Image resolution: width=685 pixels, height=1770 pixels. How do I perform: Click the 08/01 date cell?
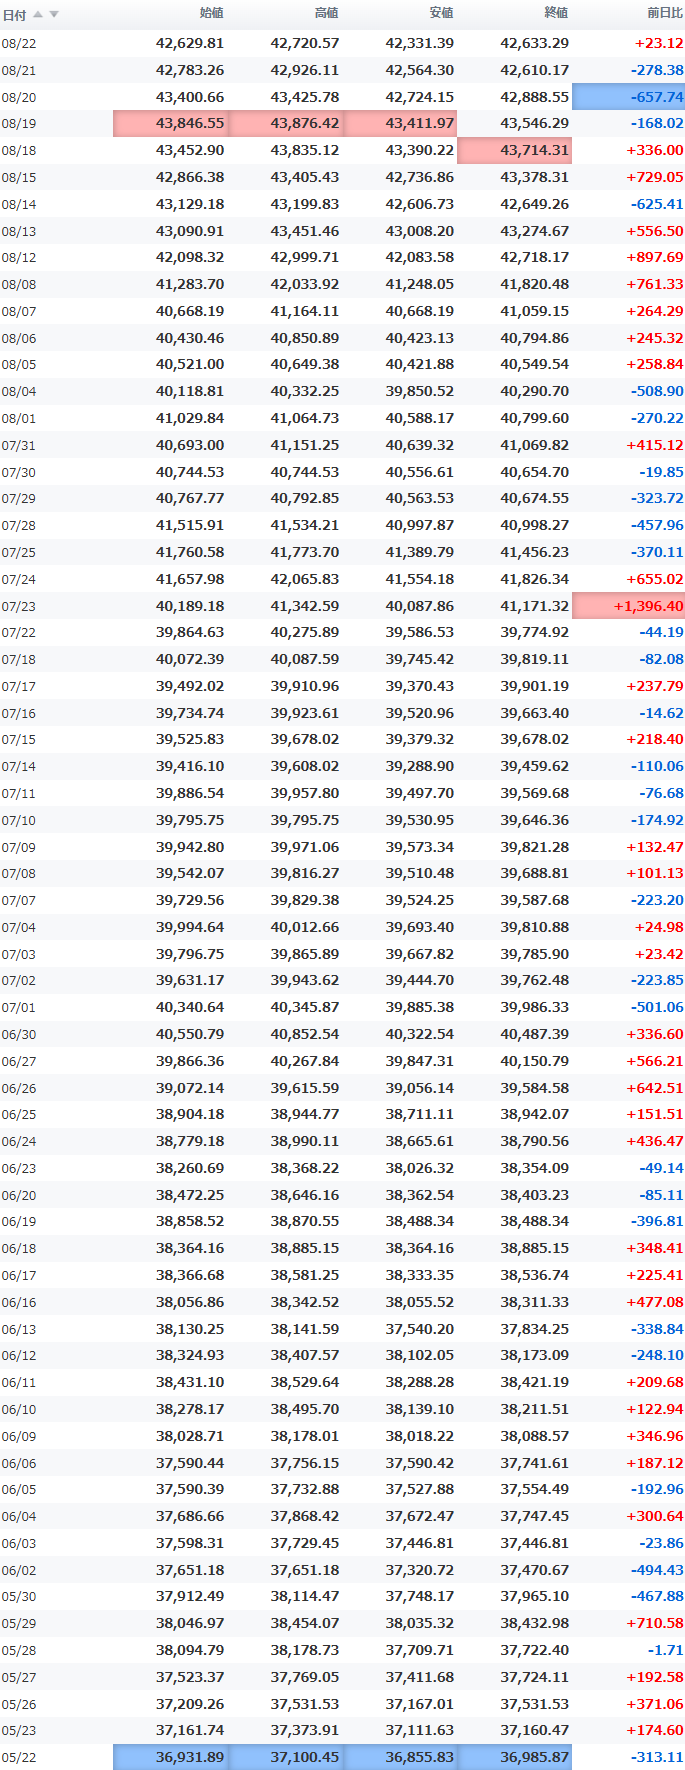pyautogui.click(x=19, y=419)
